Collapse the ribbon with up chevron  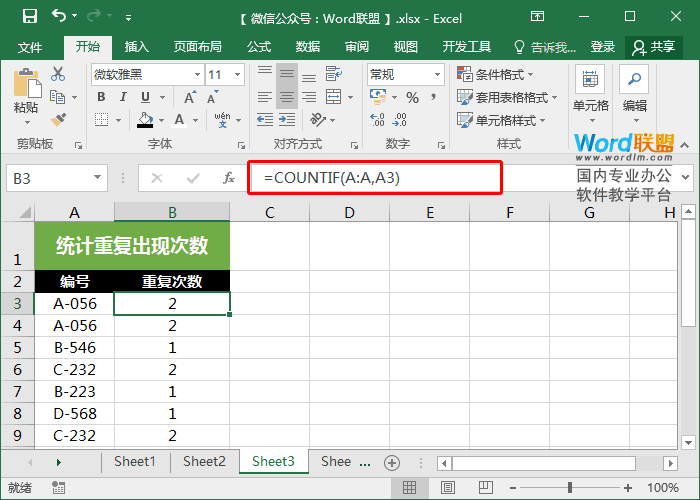click(685, 145)
